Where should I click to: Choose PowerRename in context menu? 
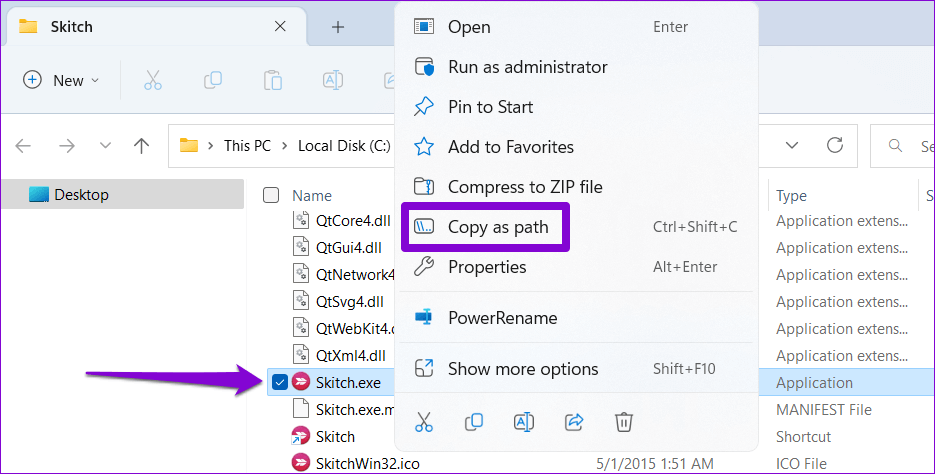pyautogui.click(x=576, y=318)
